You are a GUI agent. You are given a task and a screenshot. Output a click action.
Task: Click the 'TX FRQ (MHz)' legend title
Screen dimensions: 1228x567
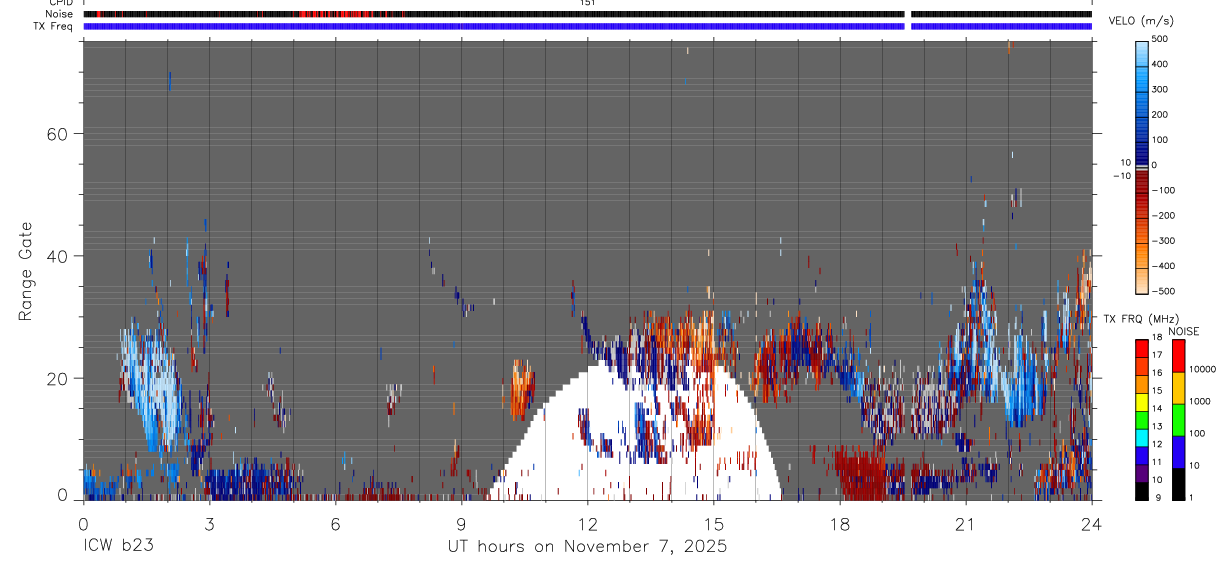pyautogui.click(x=1140, y=319)
